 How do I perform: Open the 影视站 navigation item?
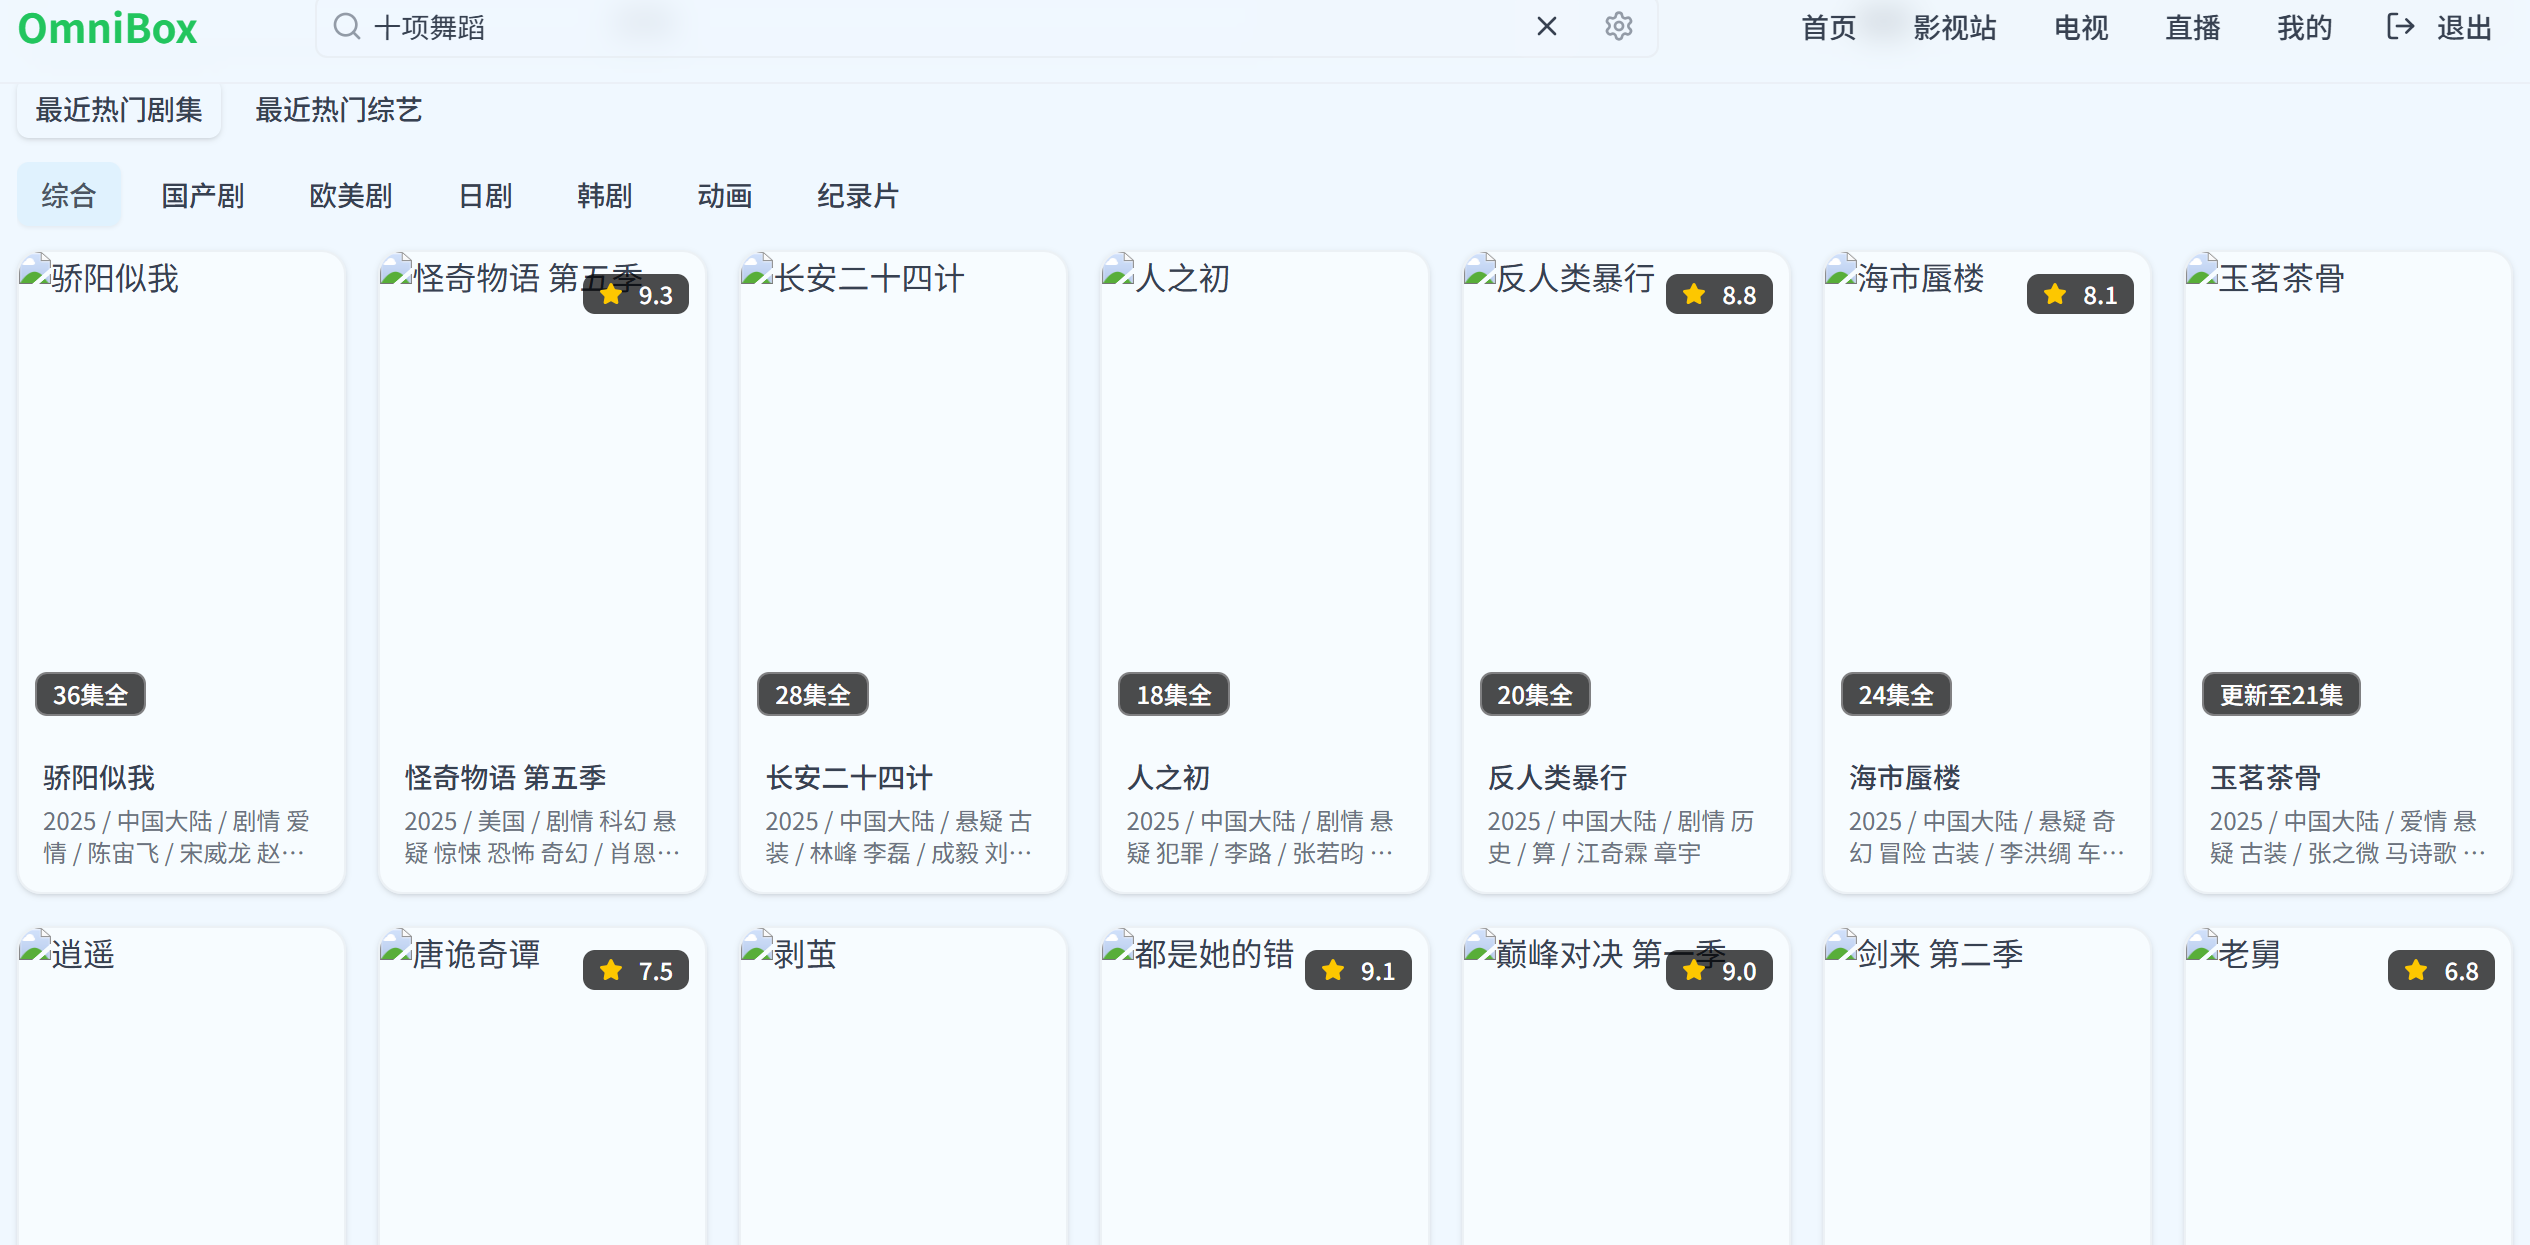[1954, 28]
